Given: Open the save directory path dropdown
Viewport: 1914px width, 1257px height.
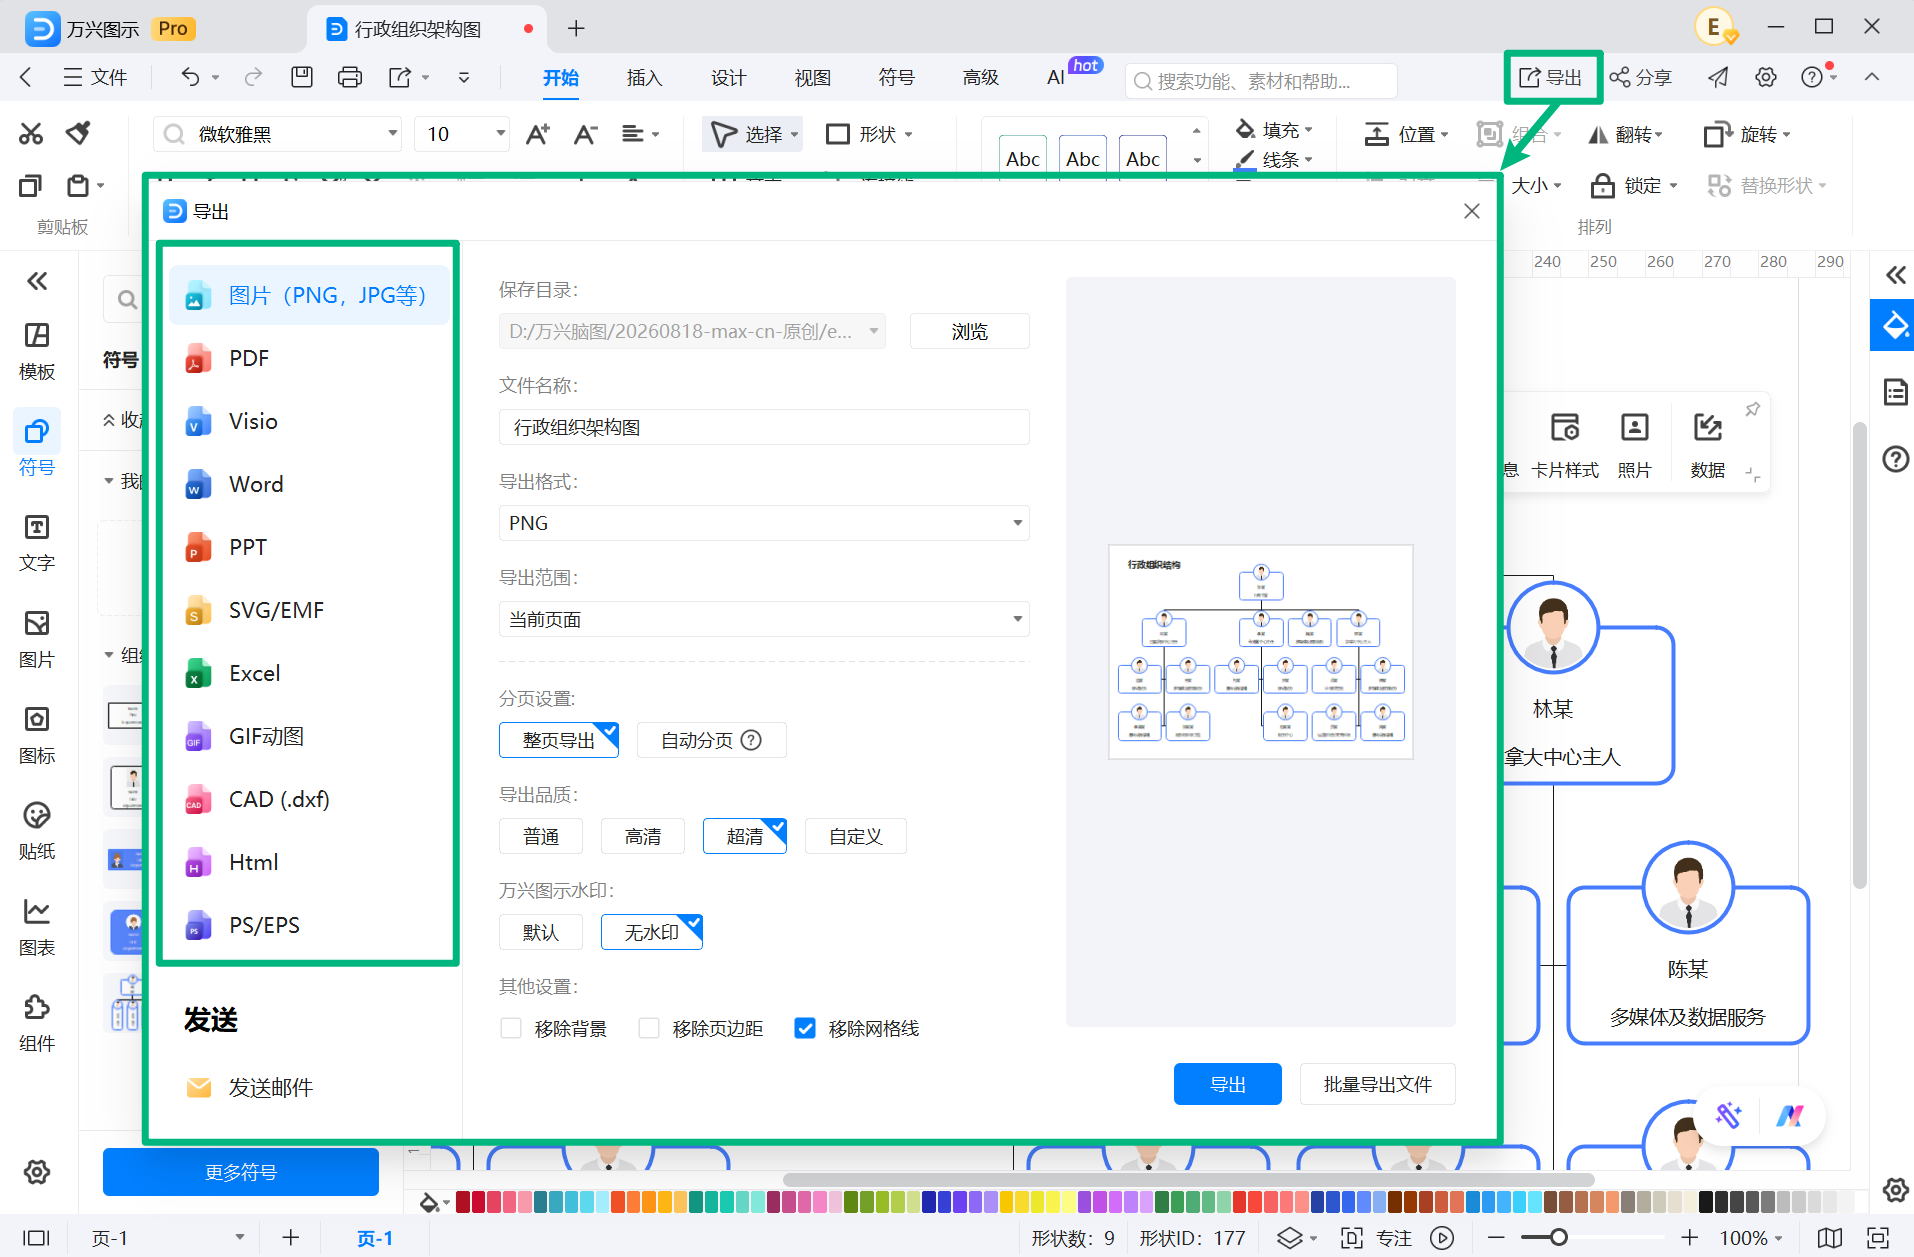Looking at the screenshot, I should coord(692,331).
